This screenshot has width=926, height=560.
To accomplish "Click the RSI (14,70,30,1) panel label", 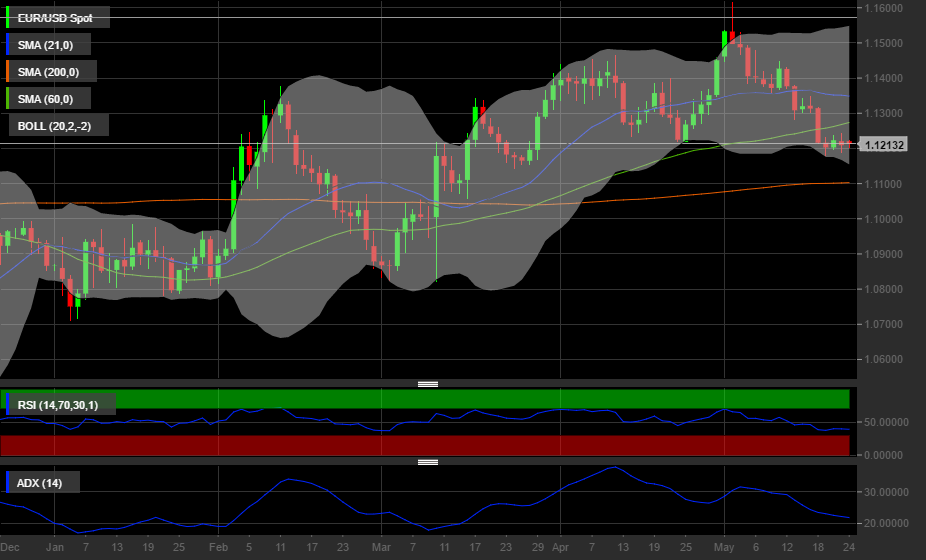I will (x=63, y=404).
